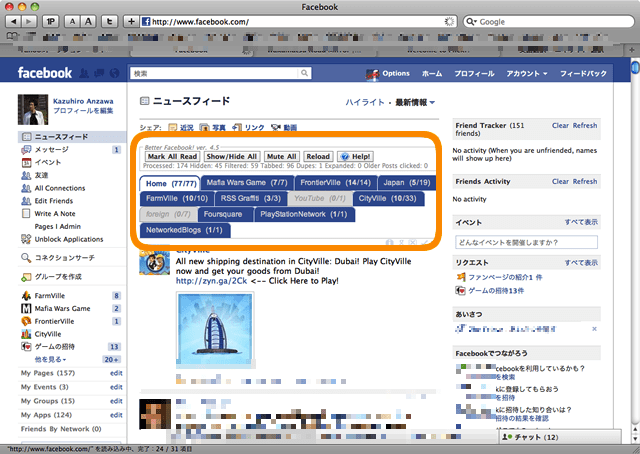Image resolution: width=640 pixels, height=454 pixels.
Task: Click the search magnifier in Facebook search box
Action: coord(304,73)
